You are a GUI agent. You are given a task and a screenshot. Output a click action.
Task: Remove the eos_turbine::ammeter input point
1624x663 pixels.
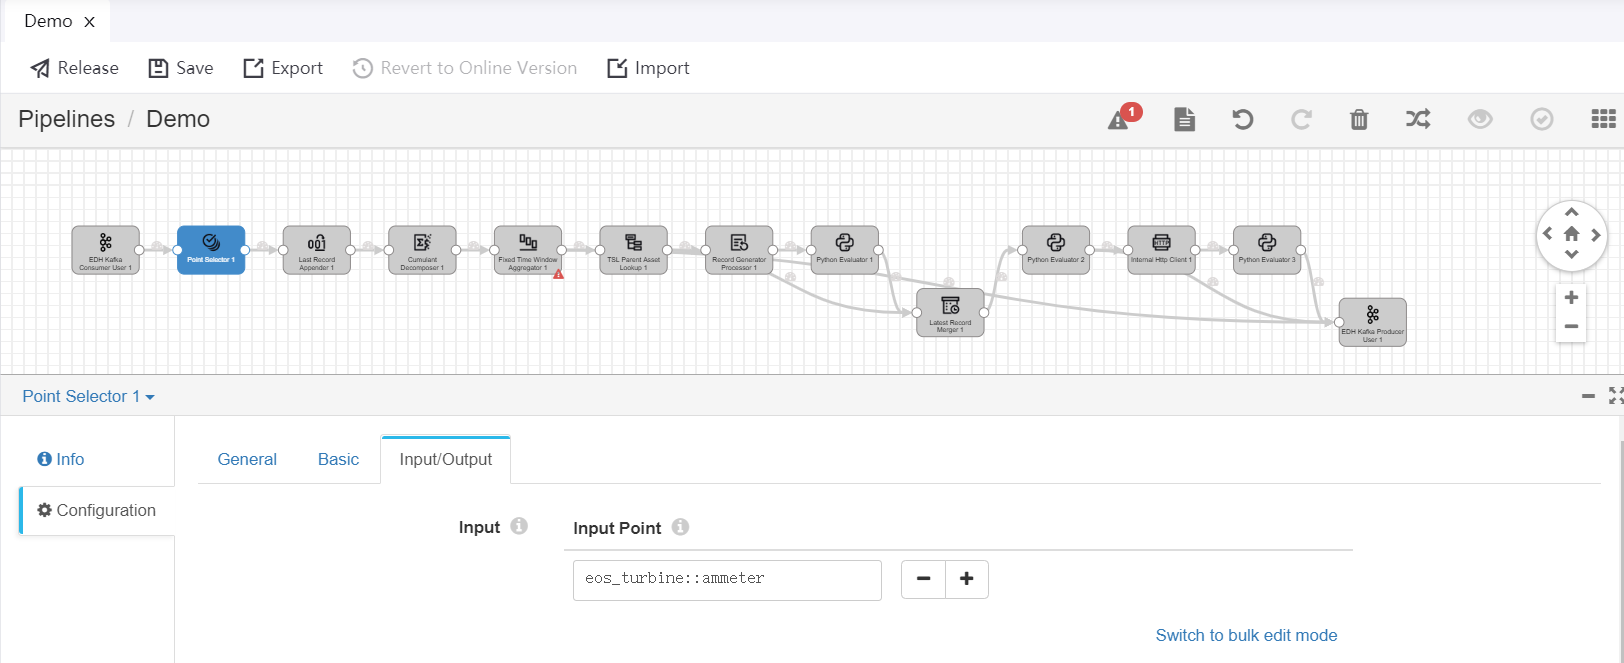[923, 579]
